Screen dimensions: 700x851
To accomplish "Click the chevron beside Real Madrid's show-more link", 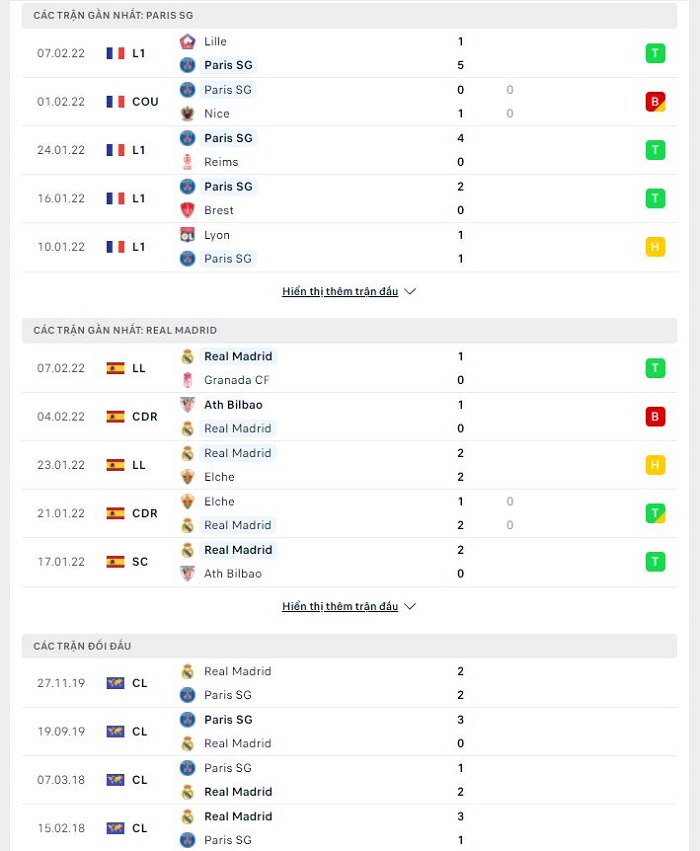I will click(411, 606).
